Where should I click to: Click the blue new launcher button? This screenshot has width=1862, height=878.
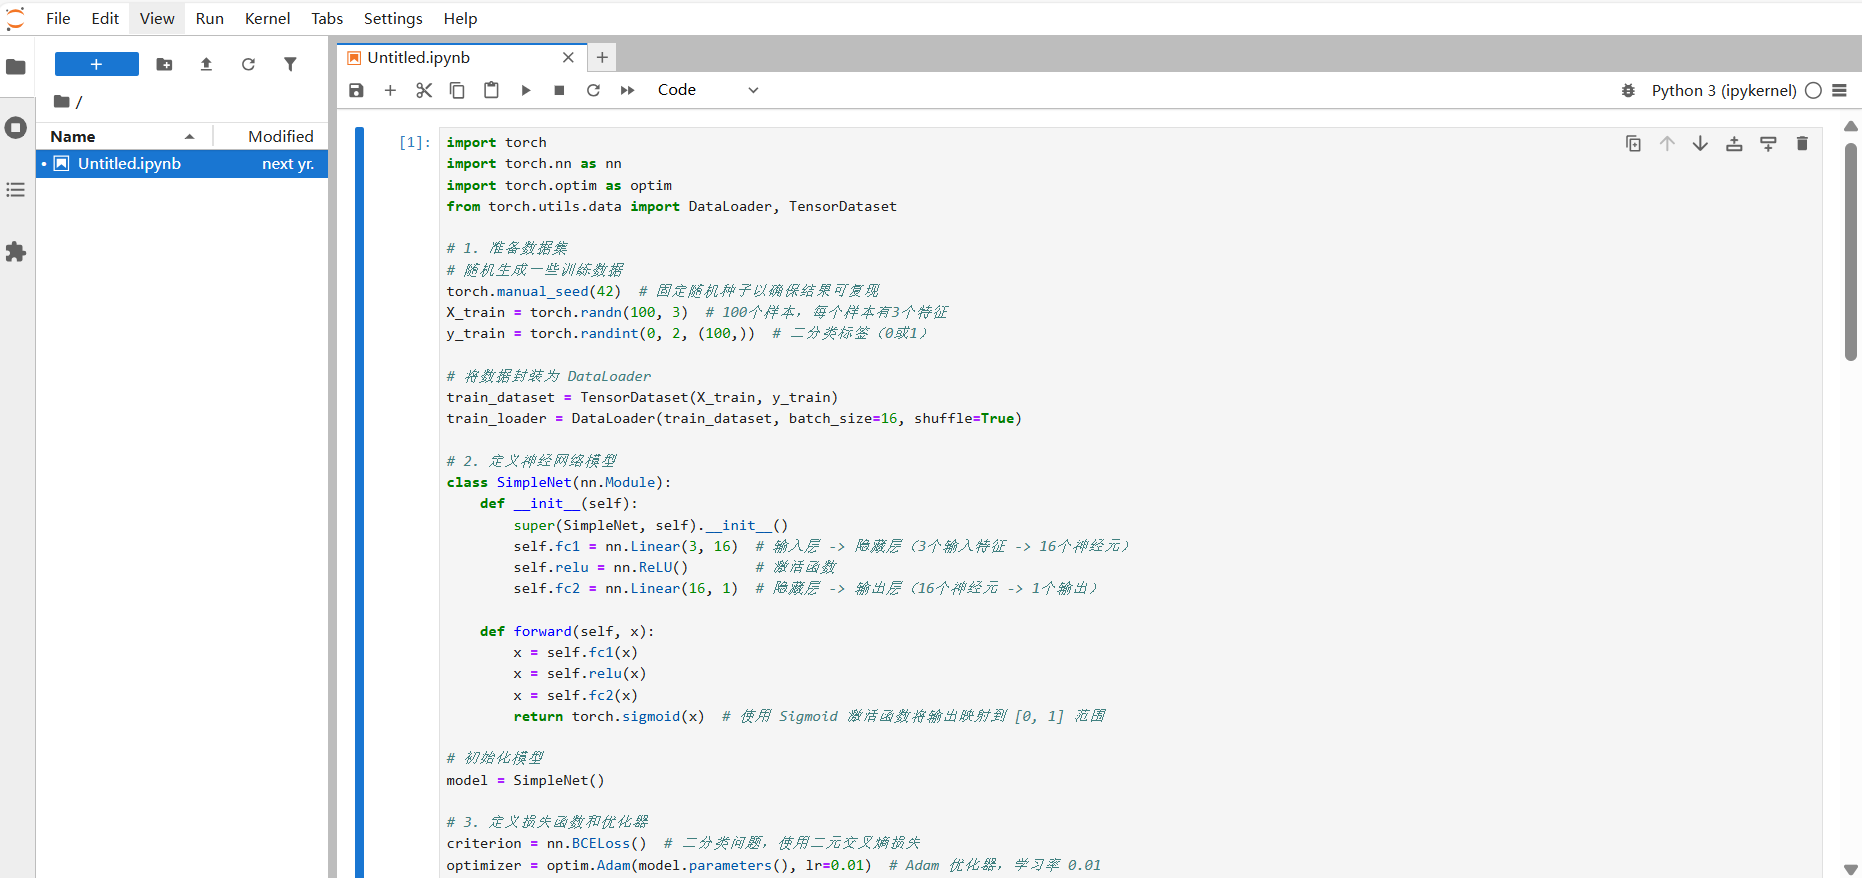(x=96, y=64)
